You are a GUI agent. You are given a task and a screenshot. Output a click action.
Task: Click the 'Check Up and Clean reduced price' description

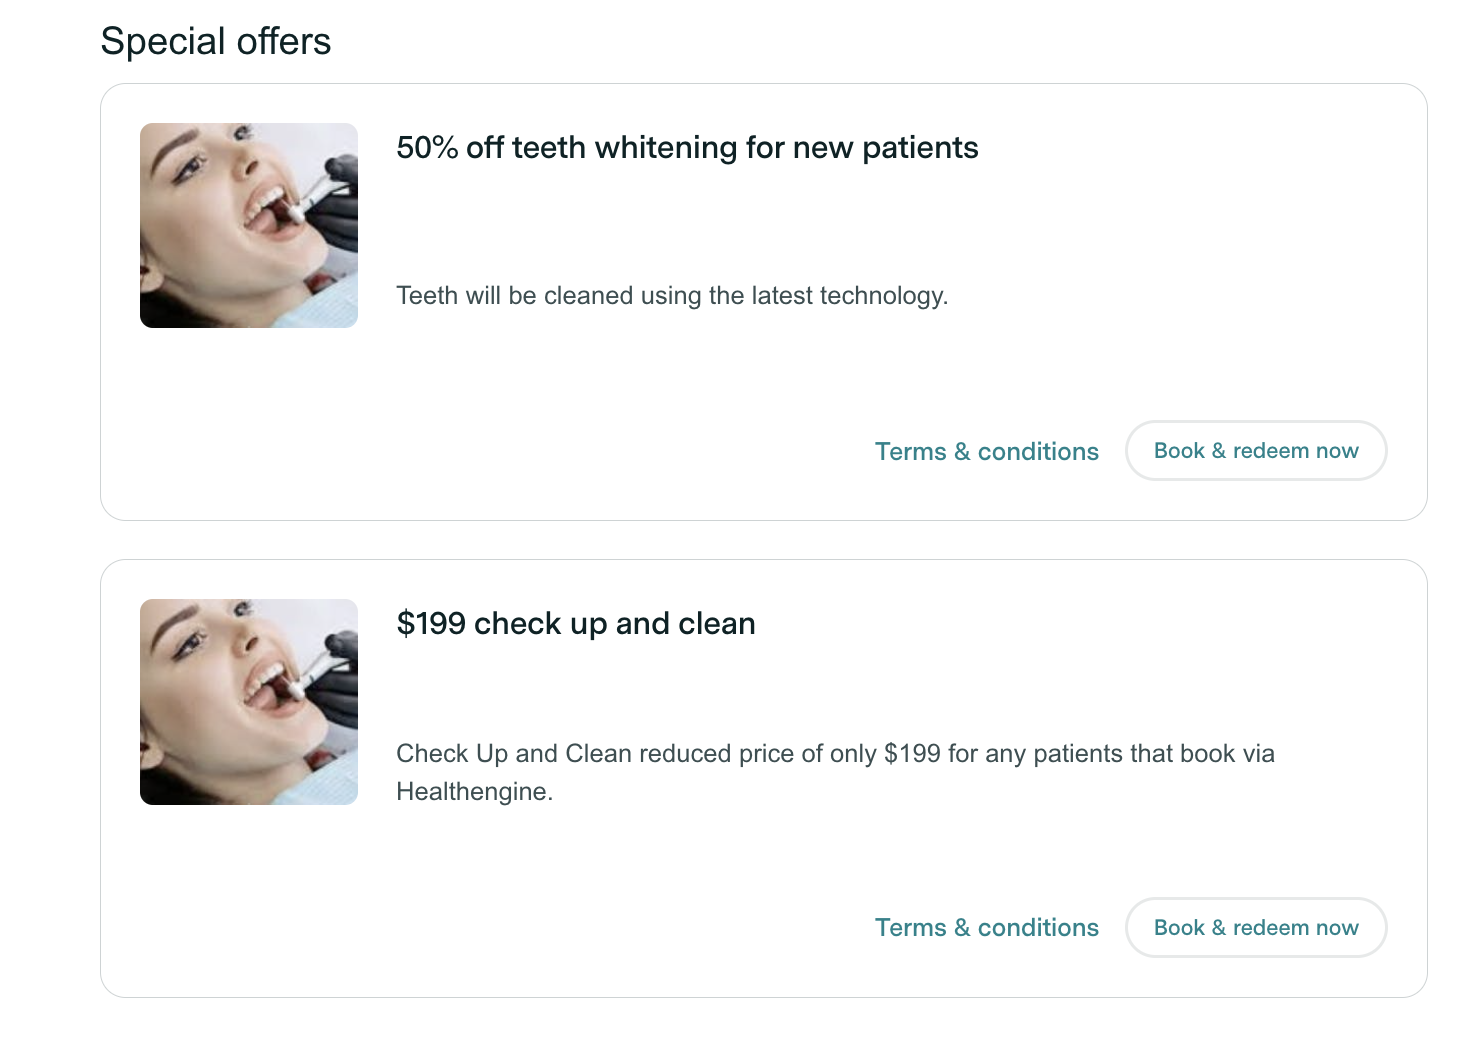(834, 754)
